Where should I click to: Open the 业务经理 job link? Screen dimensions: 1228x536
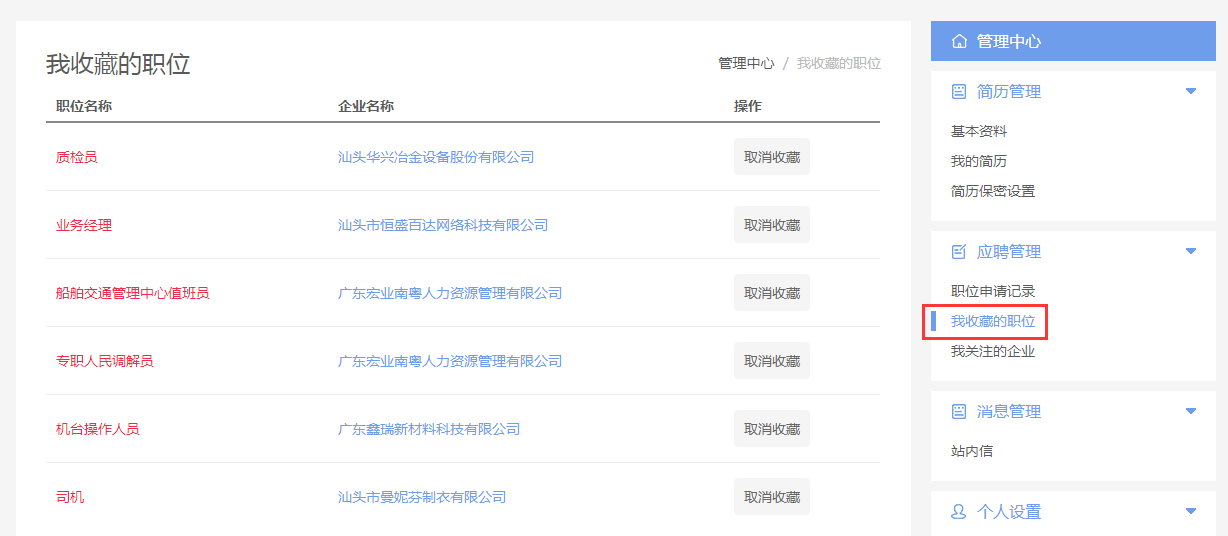coord(84,225)
